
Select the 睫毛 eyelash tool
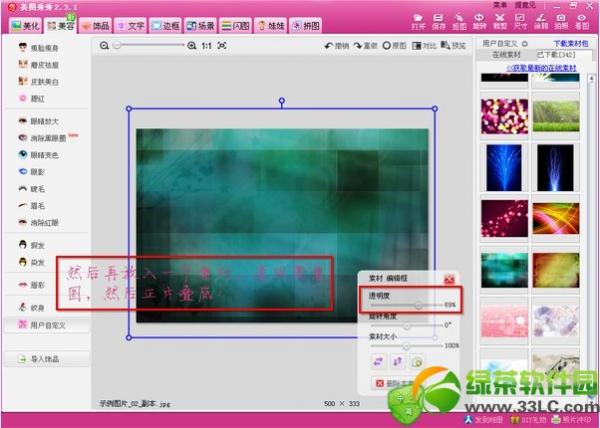32,189
